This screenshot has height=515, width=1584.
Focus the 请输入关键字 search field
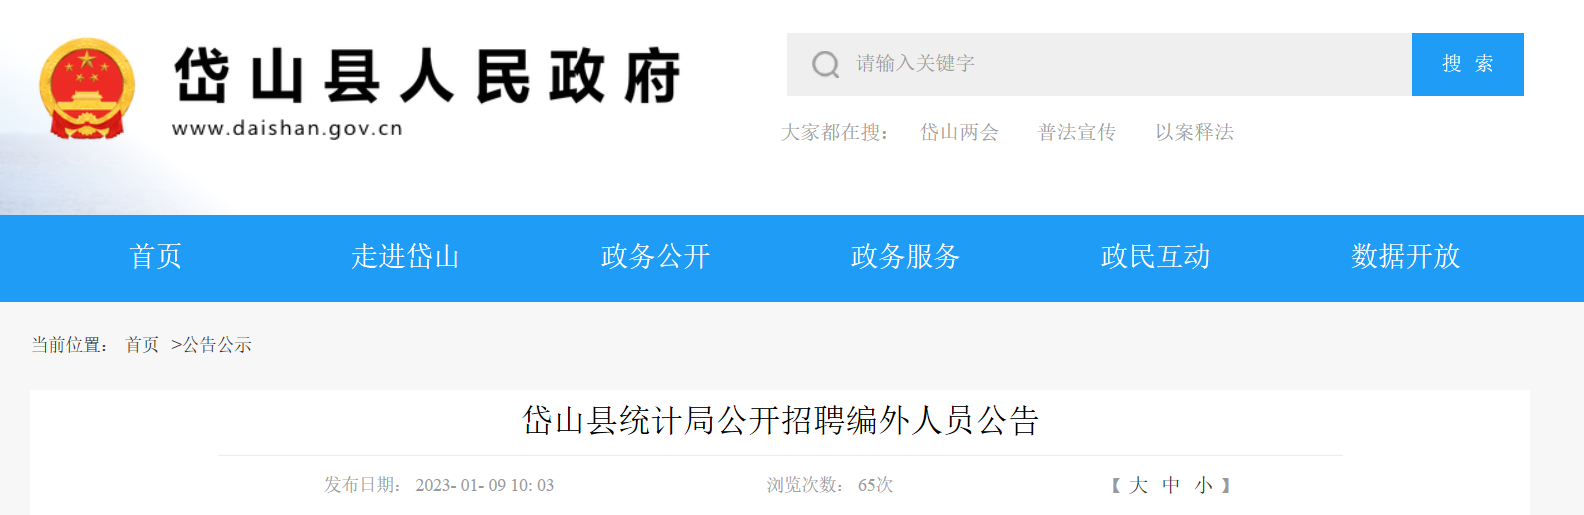tap(1099, 64)
